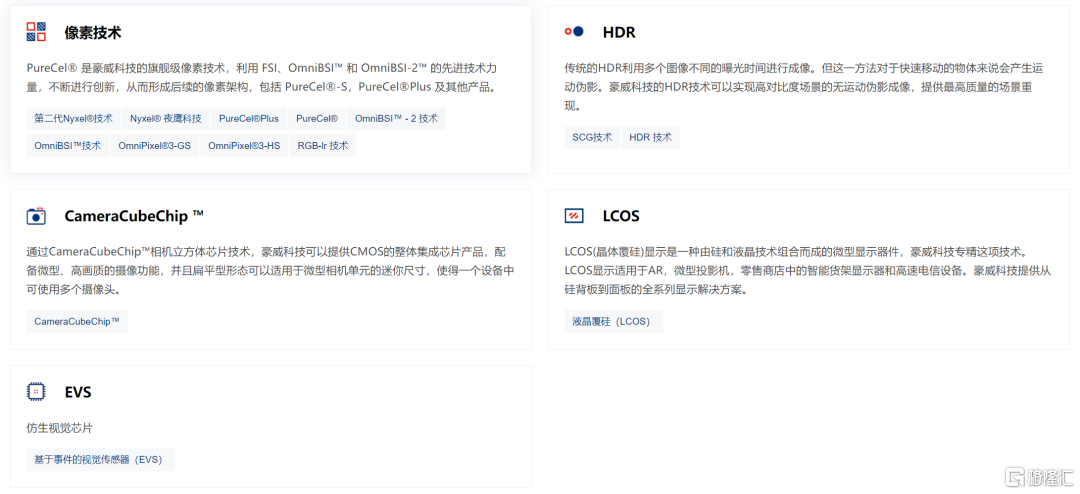Image resolution: width=1080 pixels, height=494 pixels.
Task: Open the SCG技术 tag
Action: [592, 137]
